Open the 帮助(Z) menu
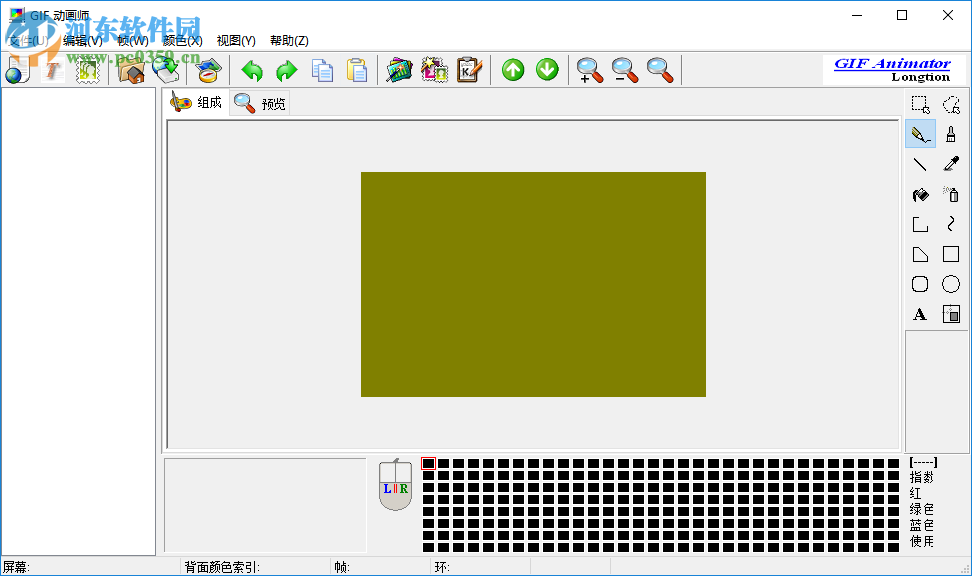Screen dimensions: 972x576 pos(289,41)
